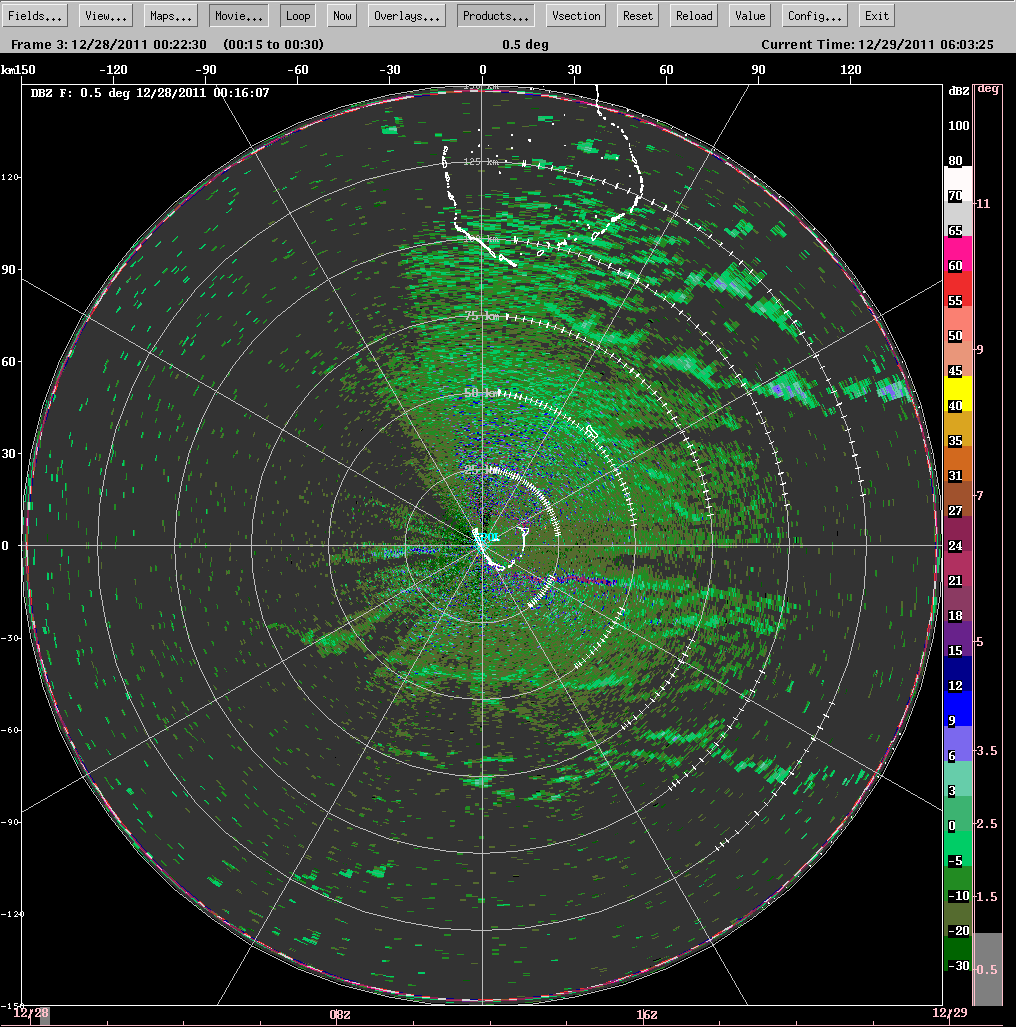Click the bright blue dBZ color swatch
The image size is (1016, 1027).
(958, 708)
